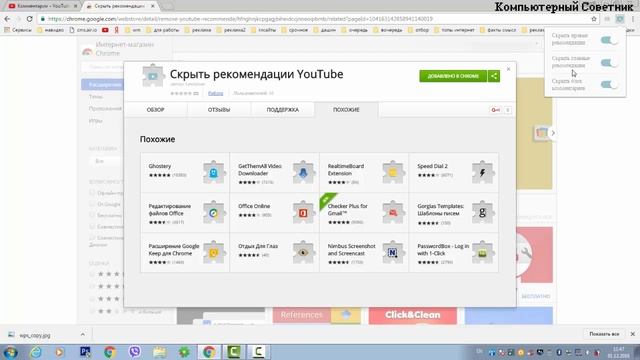
Task: Select the highlighted Extensions category in web store sidebar
Action: coord(102,84)
